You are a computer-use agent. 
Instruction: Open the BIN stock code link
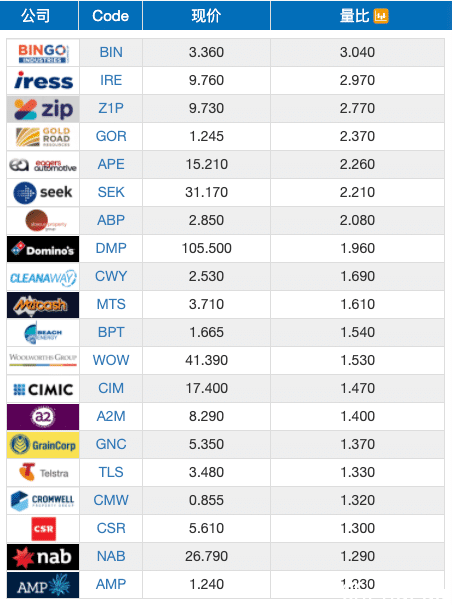tap(111, 52)
